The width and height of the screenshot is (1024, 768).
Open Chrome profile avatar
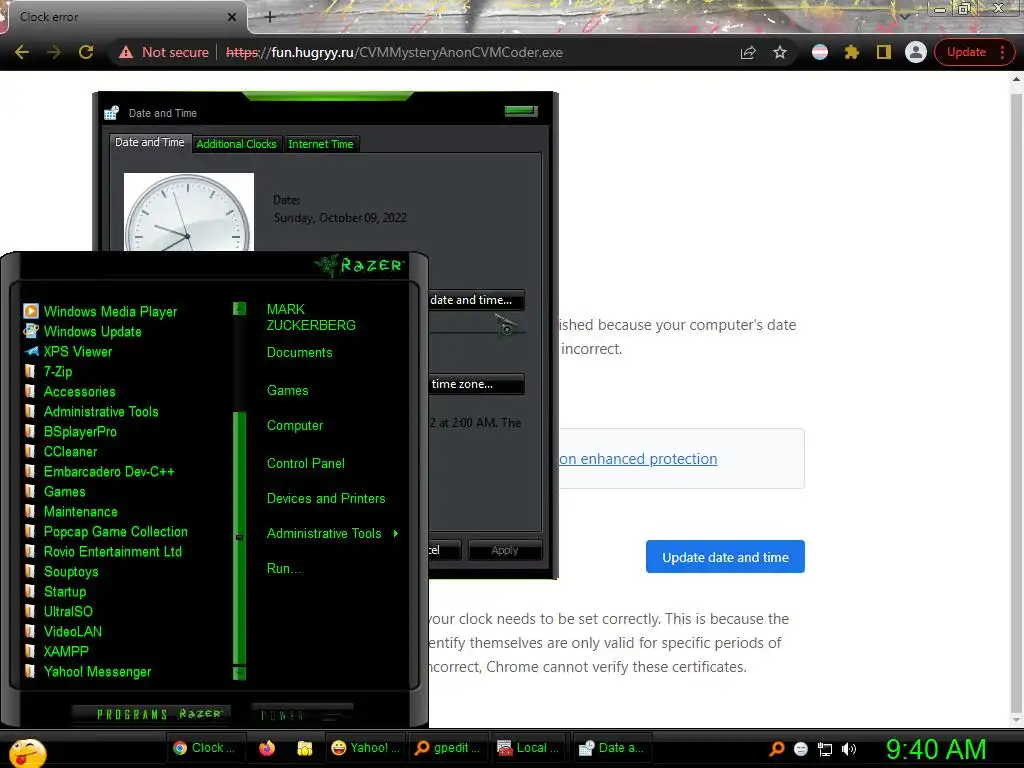pos(916,52)
